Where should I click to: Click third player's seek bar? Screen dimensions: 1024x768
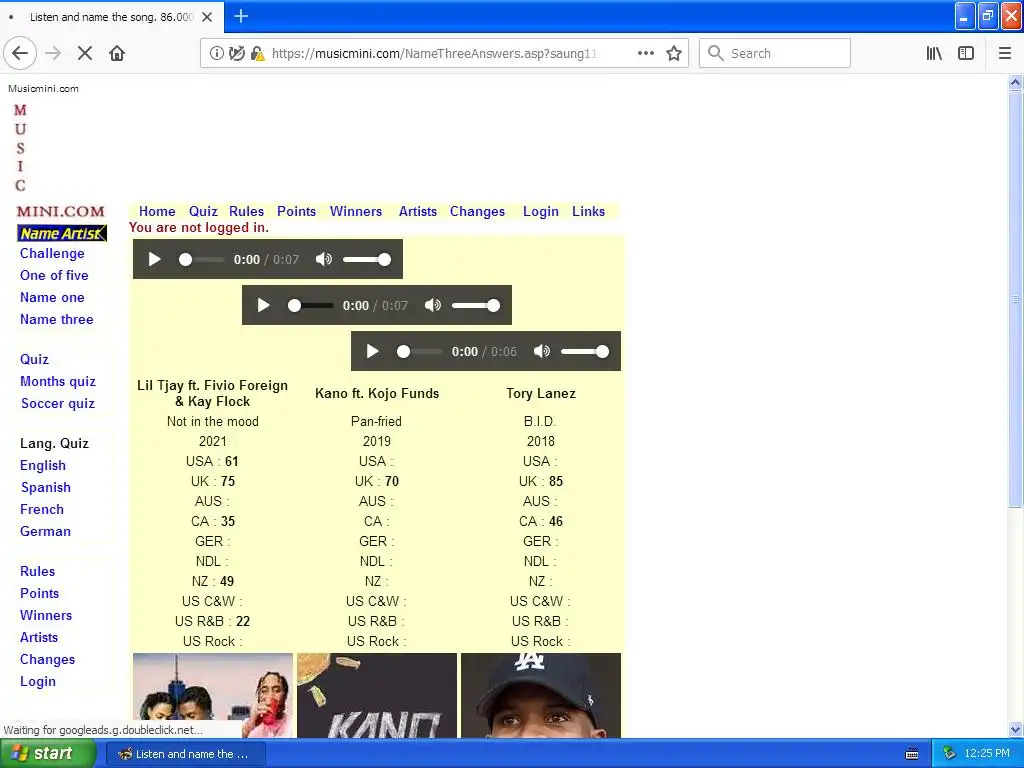click(419, 351)
